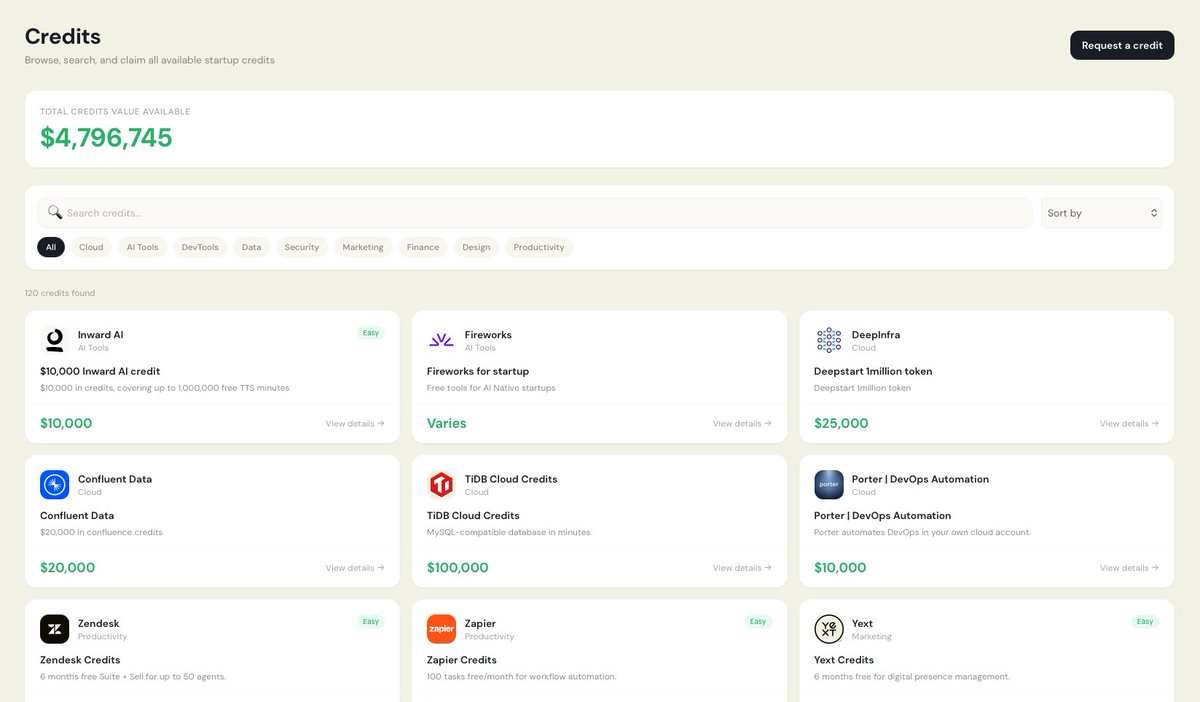
Task: View details of Fireworks for startup
Action: click(x=742, y=424)
